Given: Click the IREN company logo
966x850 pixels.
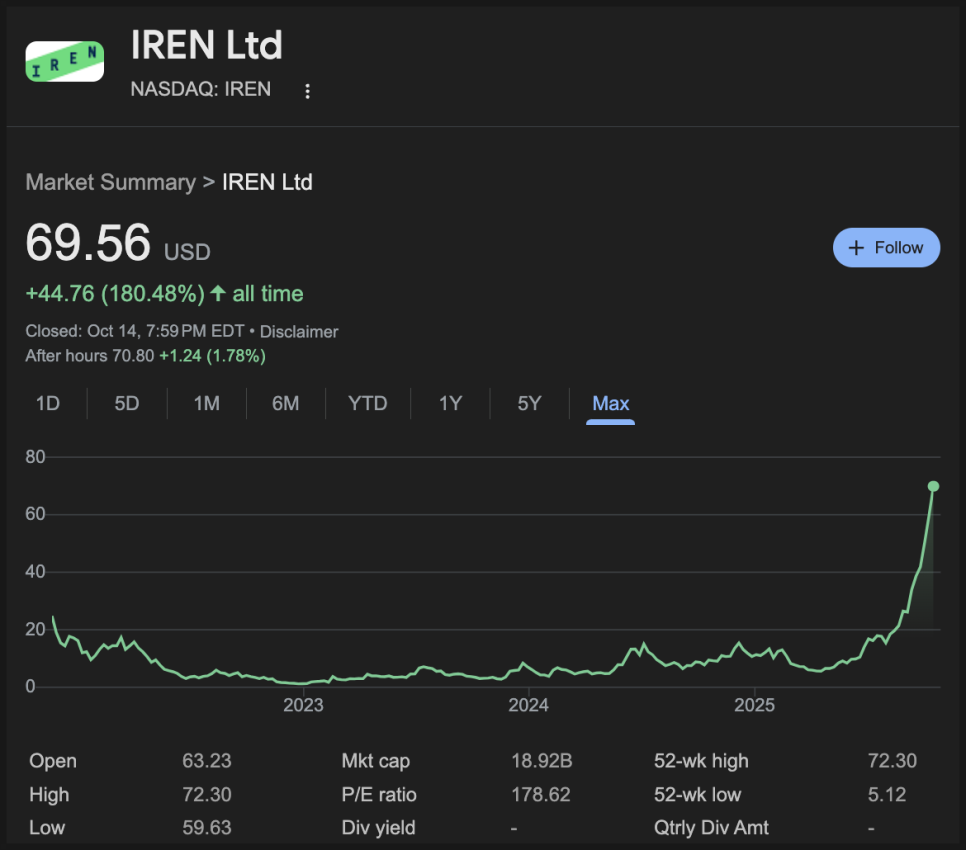Looking at the screenshot, I should [x=64, y=61].
